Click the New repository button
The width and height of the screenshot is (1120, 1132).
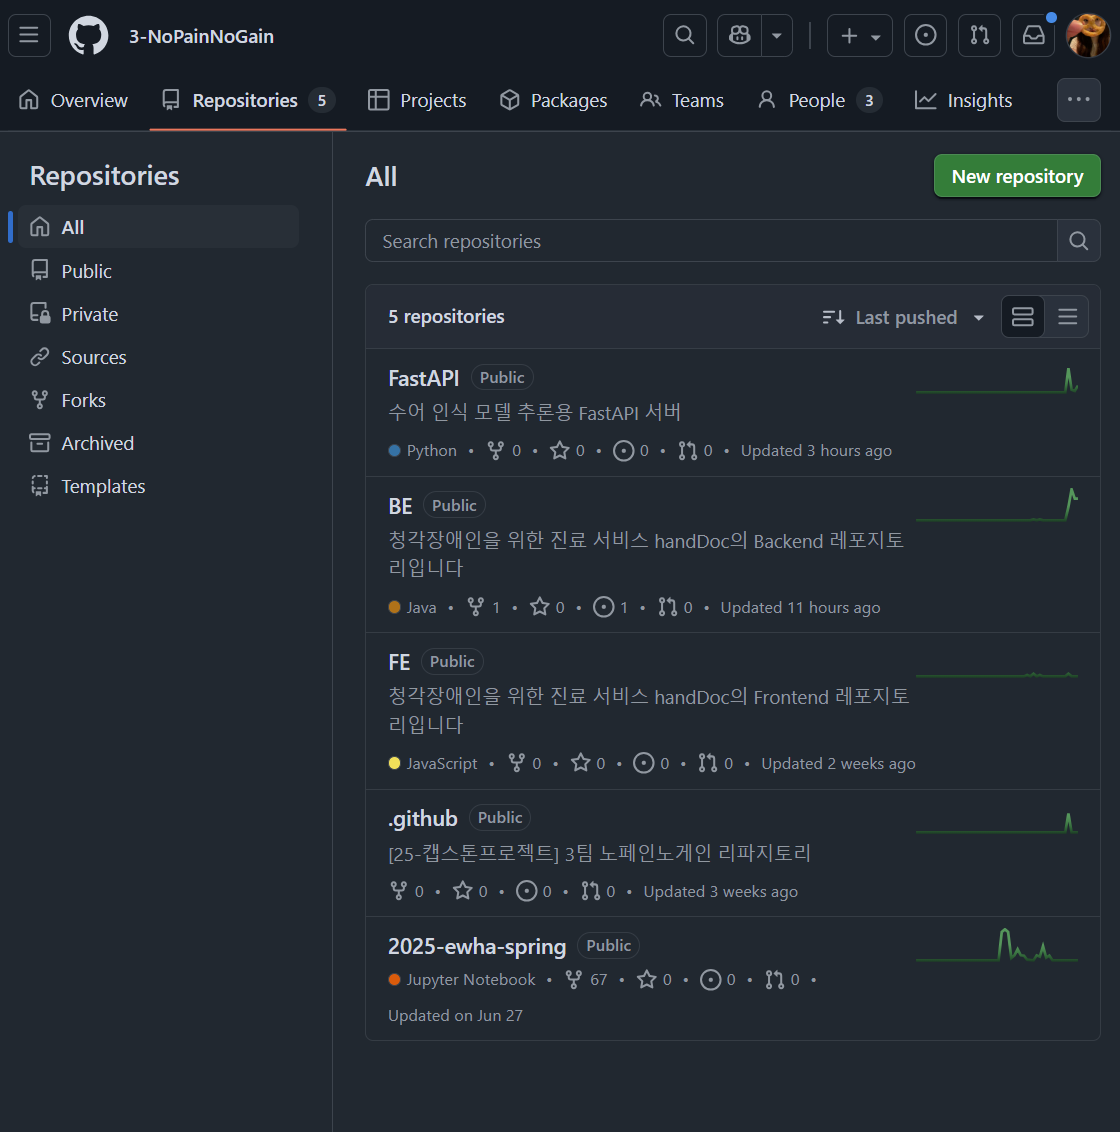point(1017,176)
